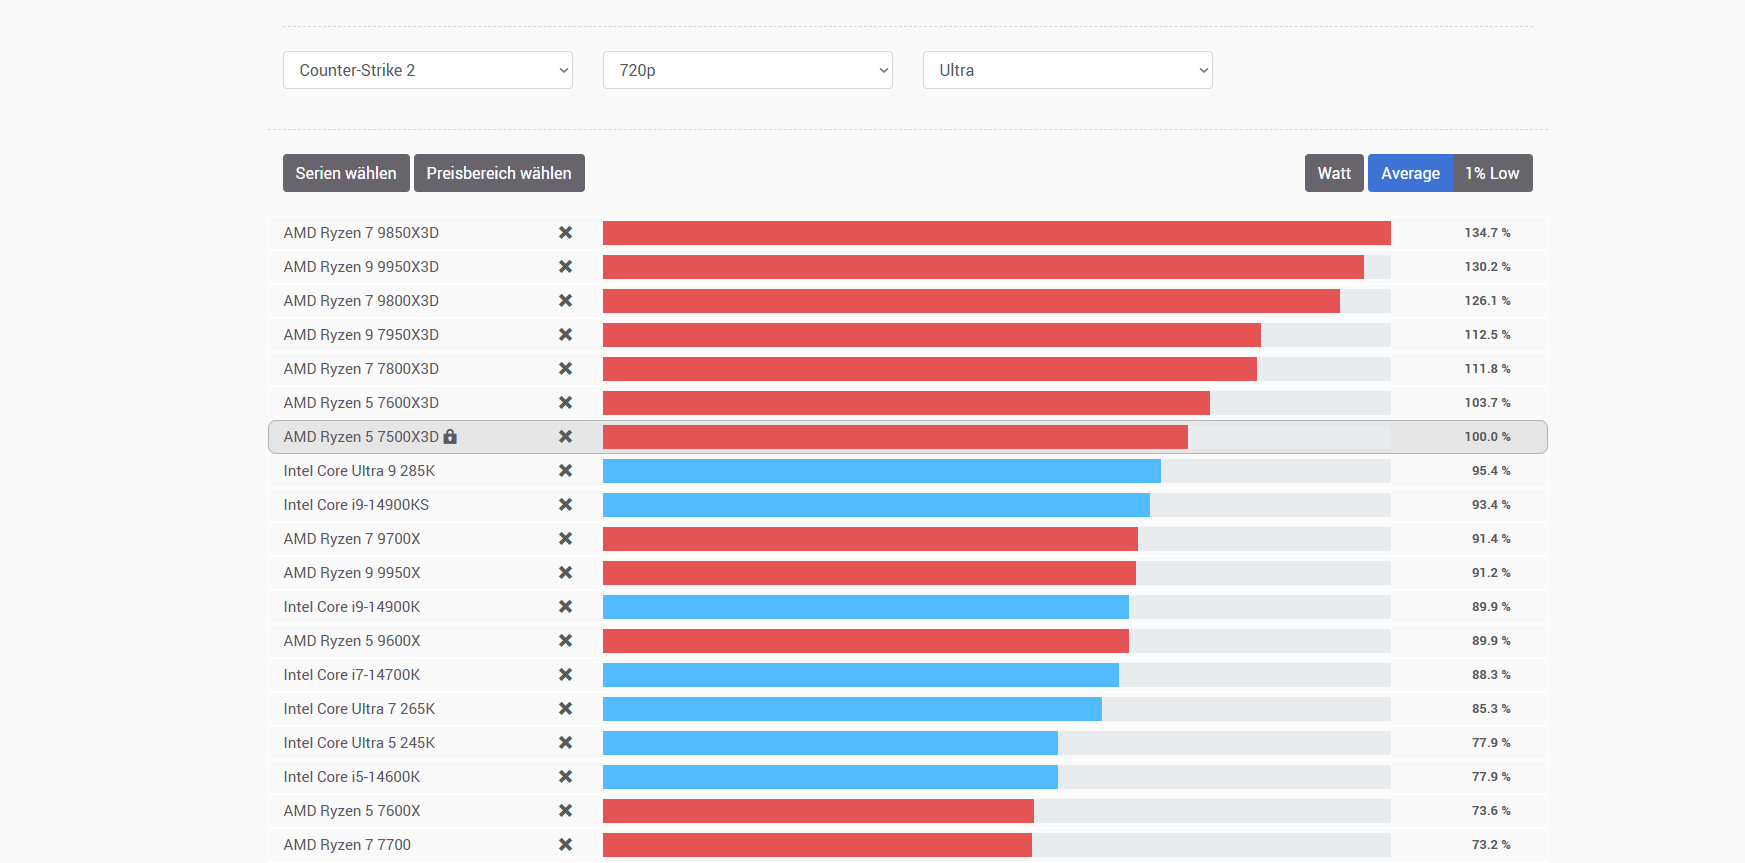Click the 73.6 % value
The height and width of the screenshot is (863, 1745).
pos(1491,811)
